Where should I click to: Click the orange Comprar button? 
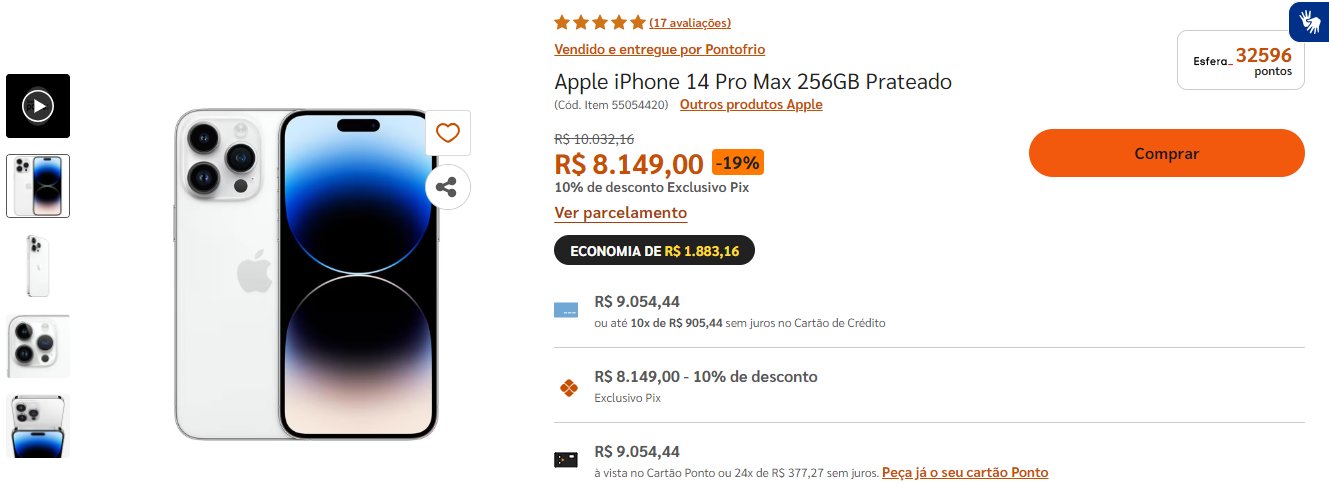click(1166, 153)
